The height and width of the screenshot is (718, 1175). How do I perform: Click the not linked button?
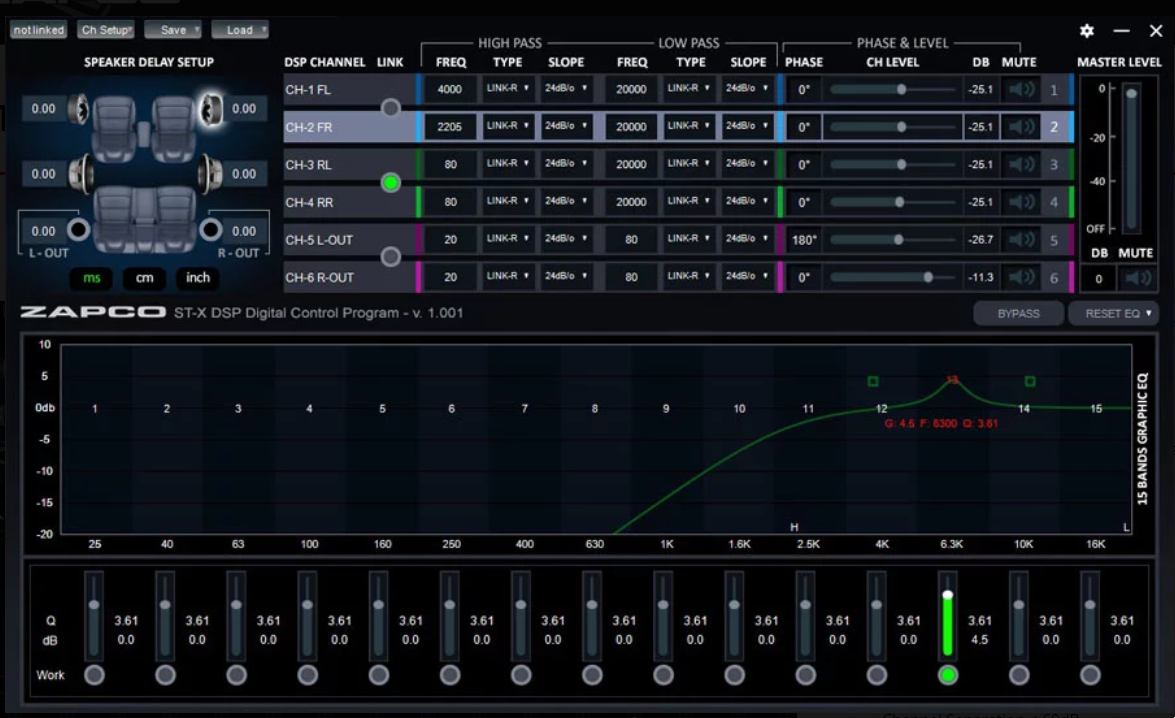tap(39, 30)
